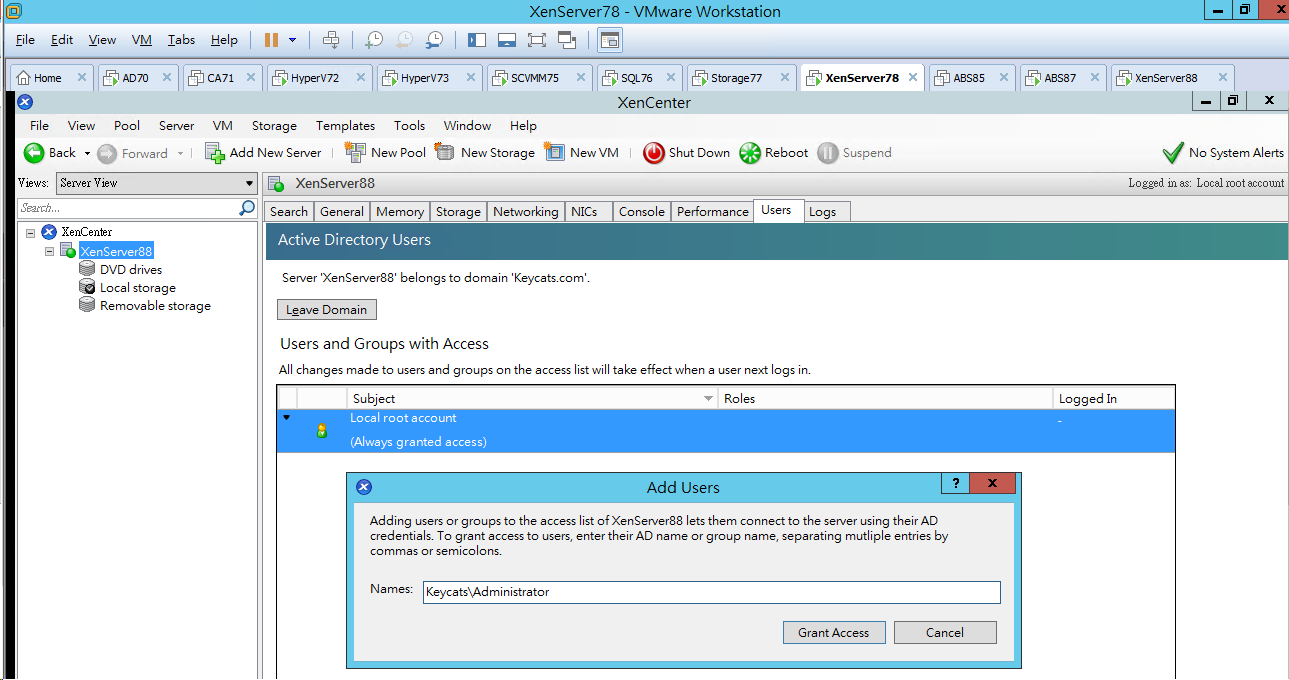
Task: Switch to the Console tab
Action: click(x=642, y=212)
